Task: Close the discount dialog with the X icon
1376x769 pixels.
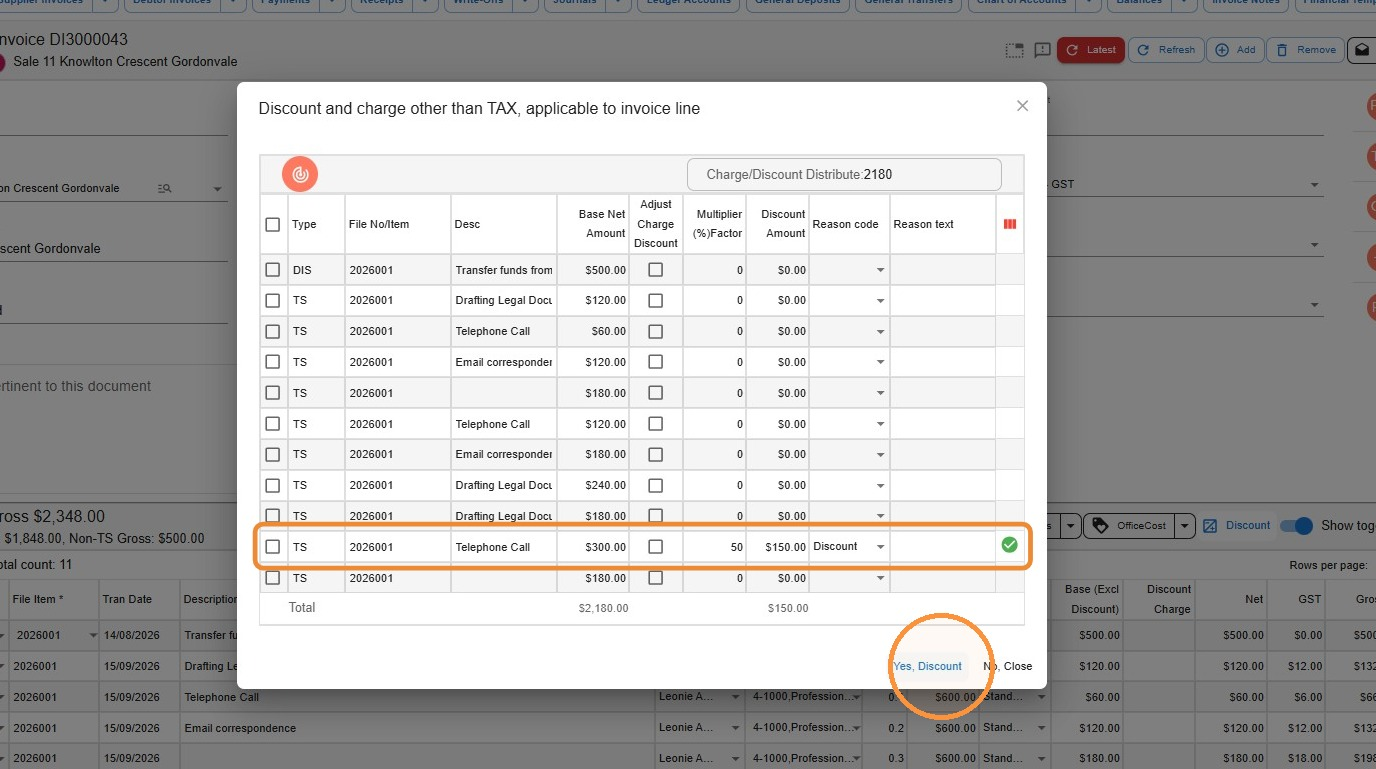Action: pyautogui.click(x=1022, y=106)
